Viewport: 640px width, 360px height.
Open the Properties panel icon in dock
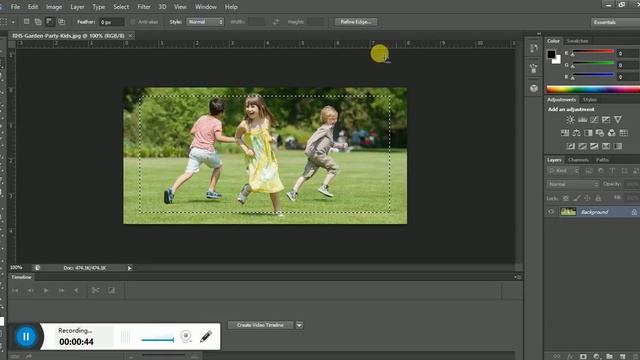(533, 69)
